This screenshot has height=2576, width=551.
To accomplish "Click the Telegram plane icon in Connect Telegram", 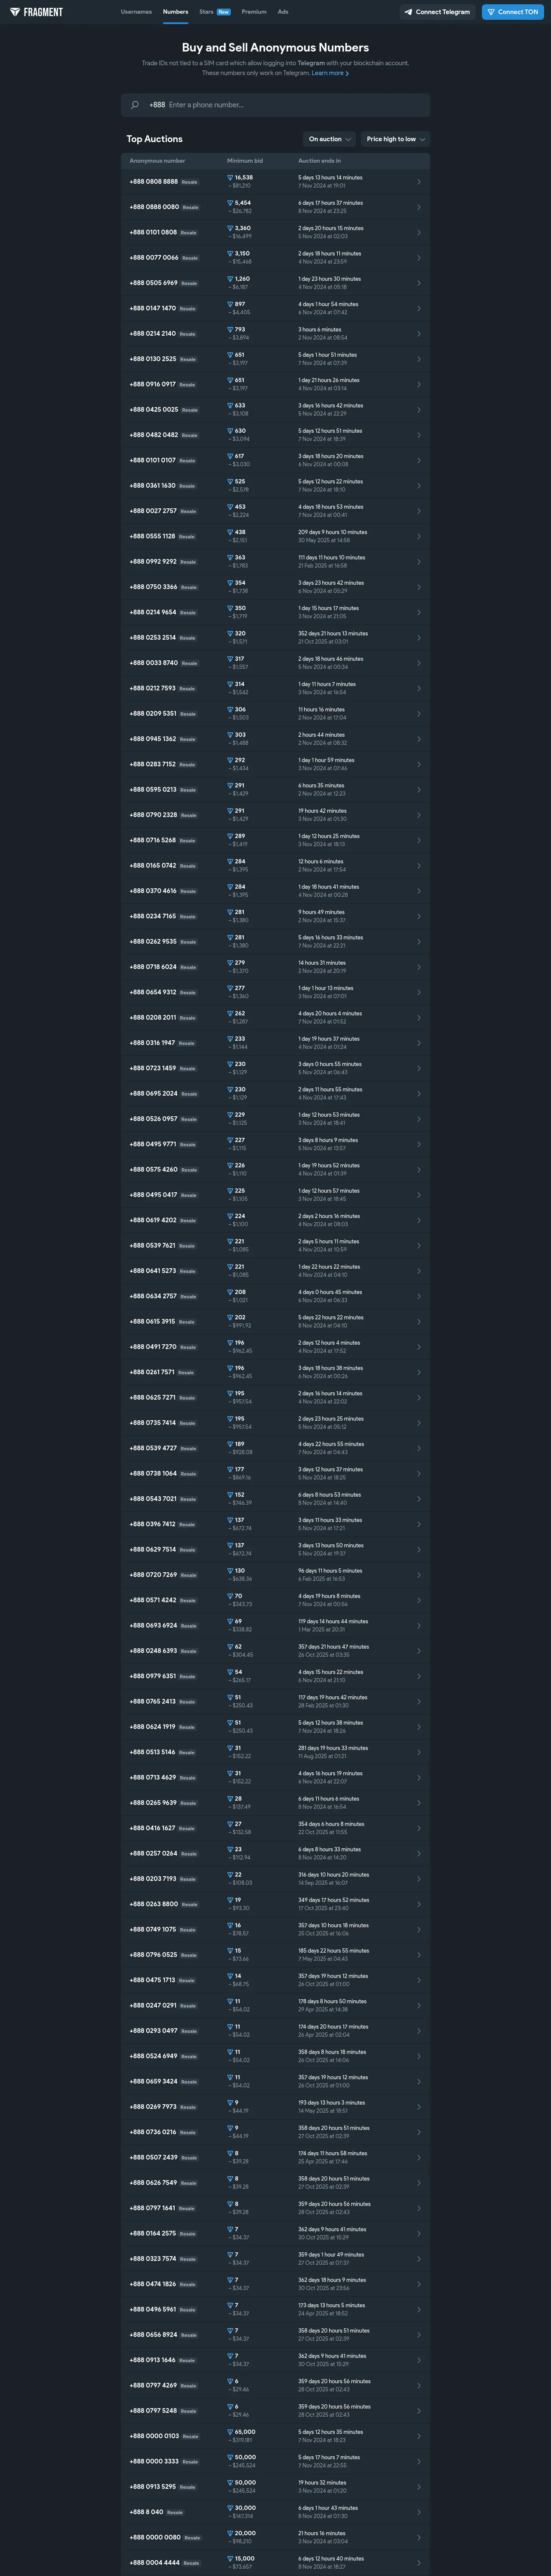I will tap(408, 12).
